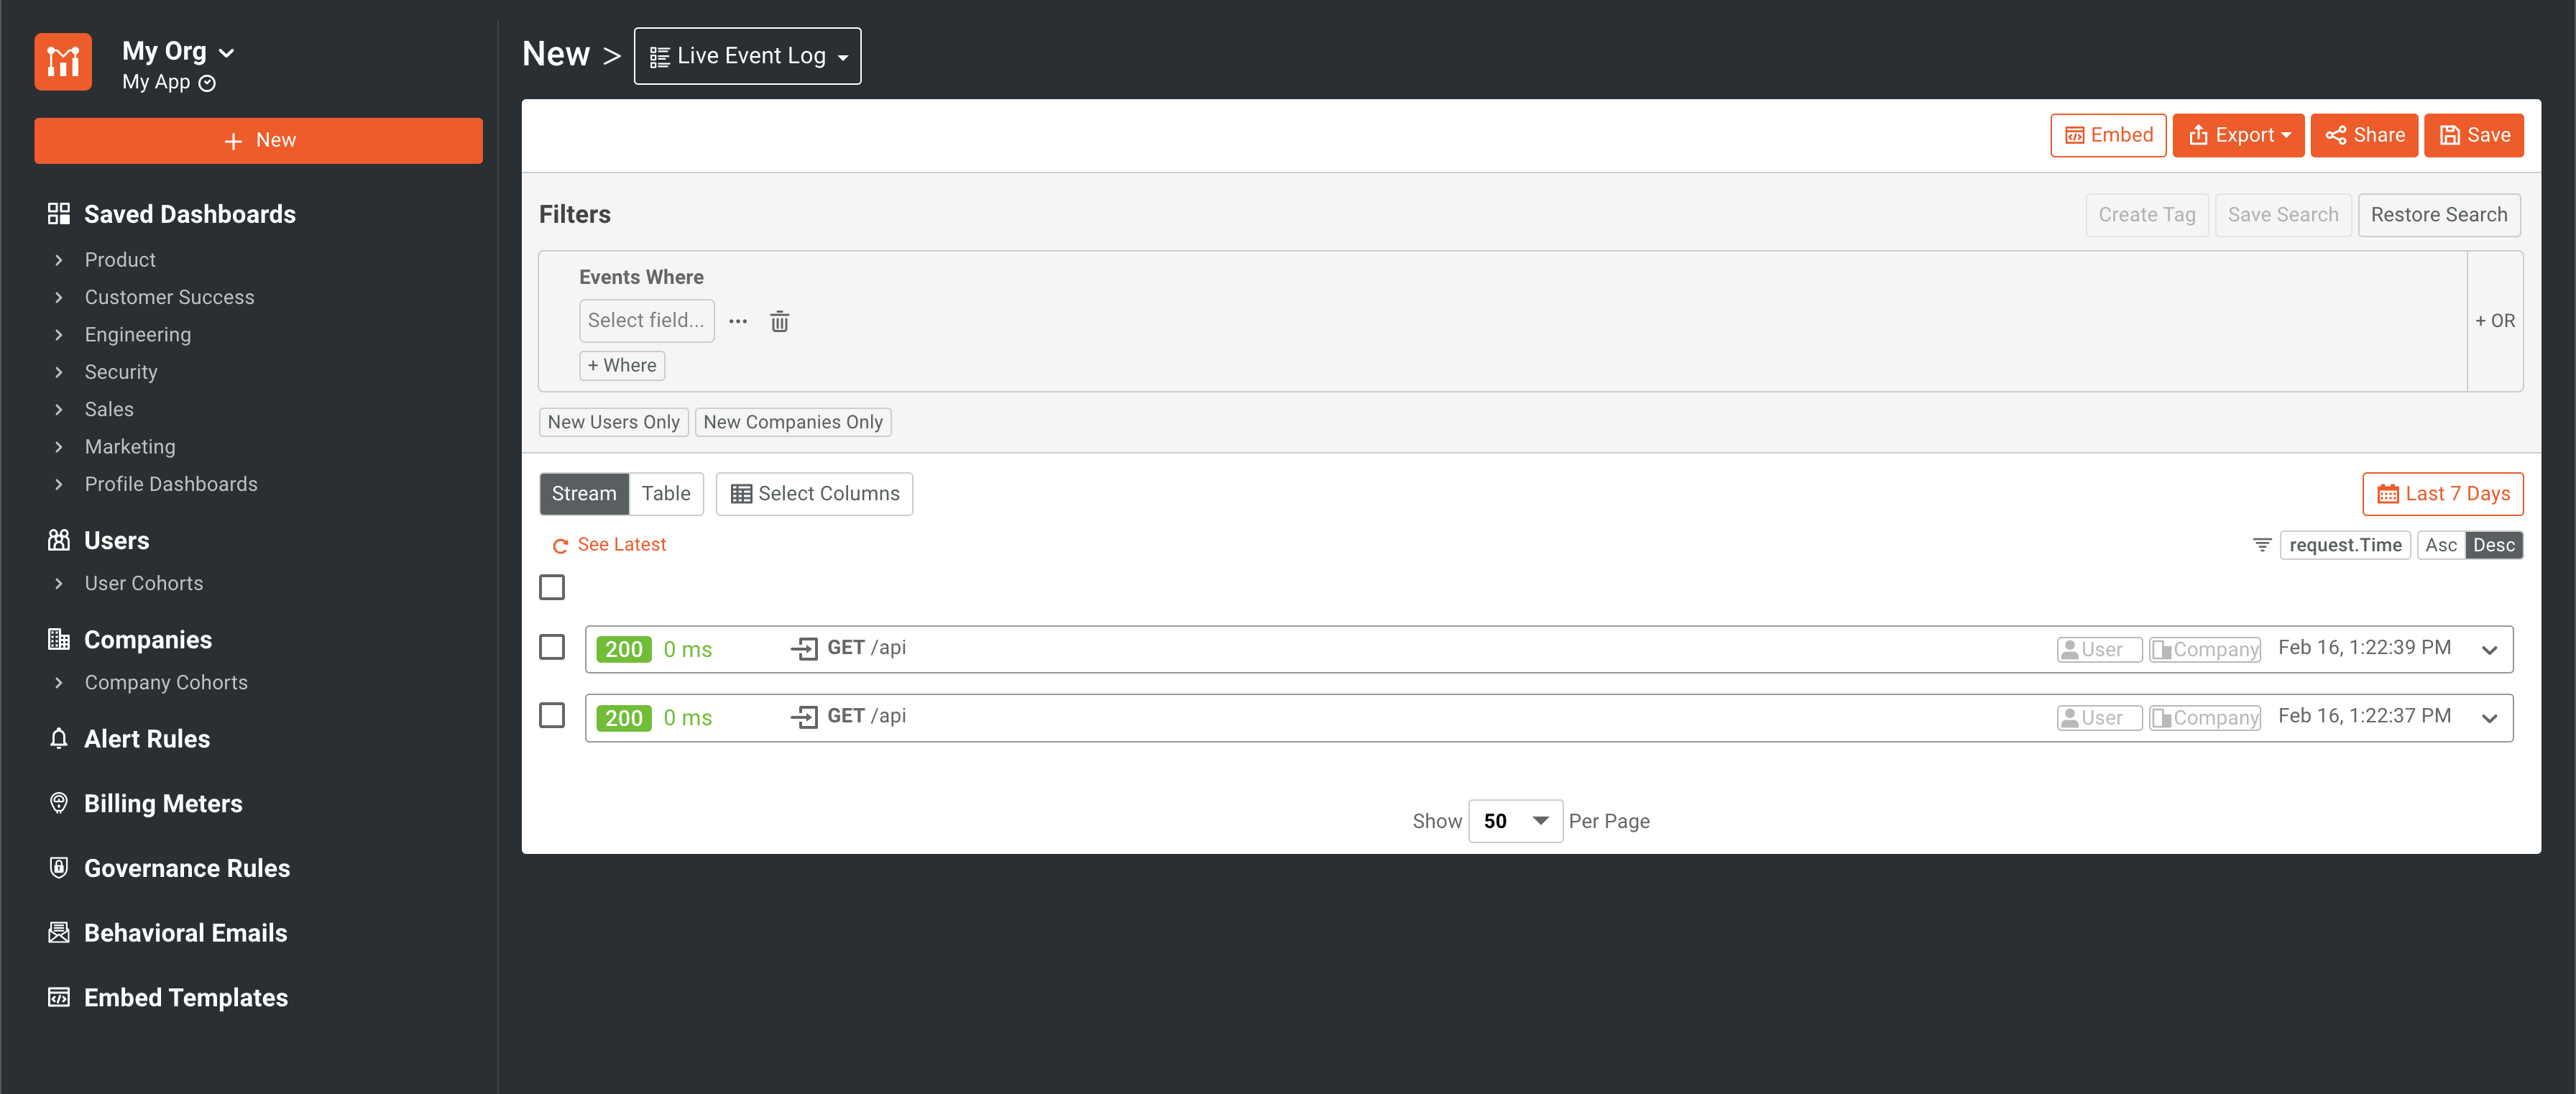Click the Governance Rules shield icon
The image size is (2576, 1094).
tap(59, 867)
